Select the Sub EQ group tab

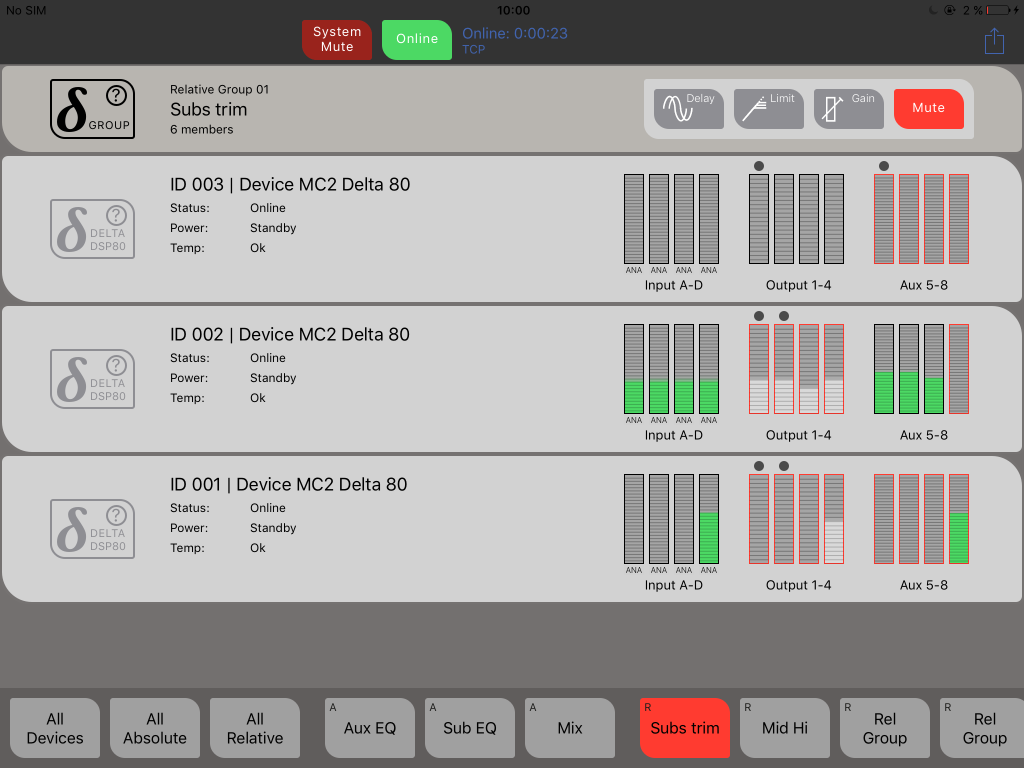point(470,728)
